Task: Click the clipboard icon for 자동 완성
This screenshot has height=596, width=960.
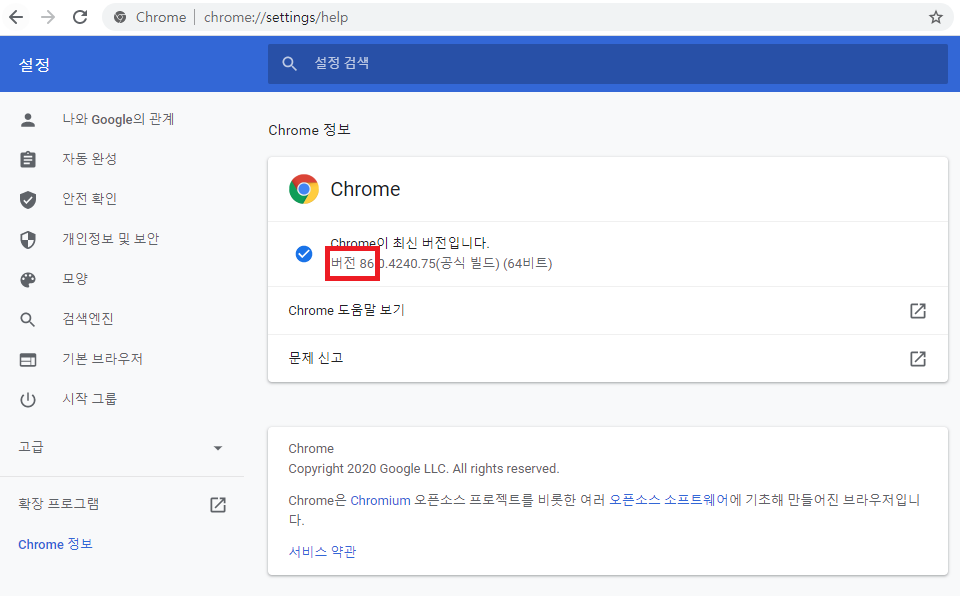Action: pyautogui.click(x=28, y=159)
